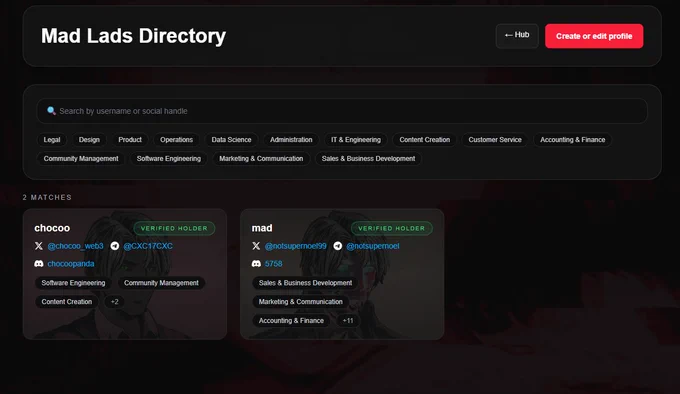Click X icon on chocoo card

coord(39,246)
